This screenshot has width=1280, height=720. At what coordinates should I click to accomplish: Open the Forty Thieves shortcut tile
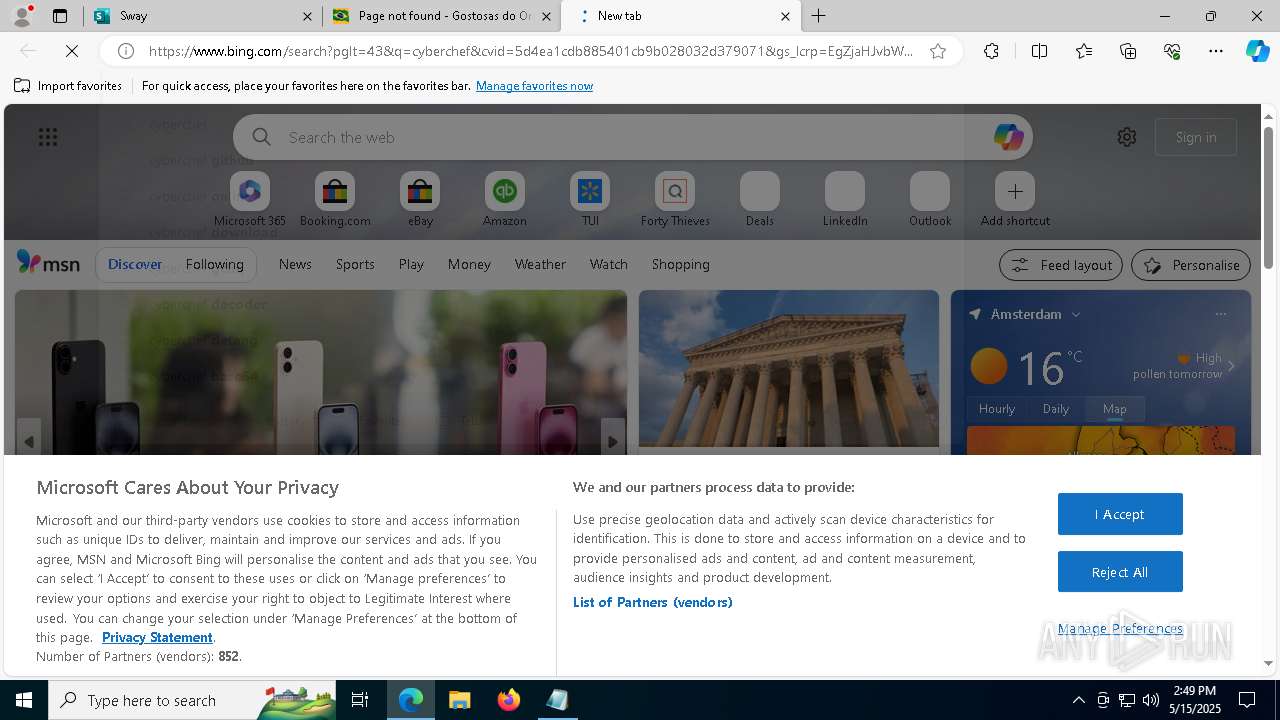point(675,199)
